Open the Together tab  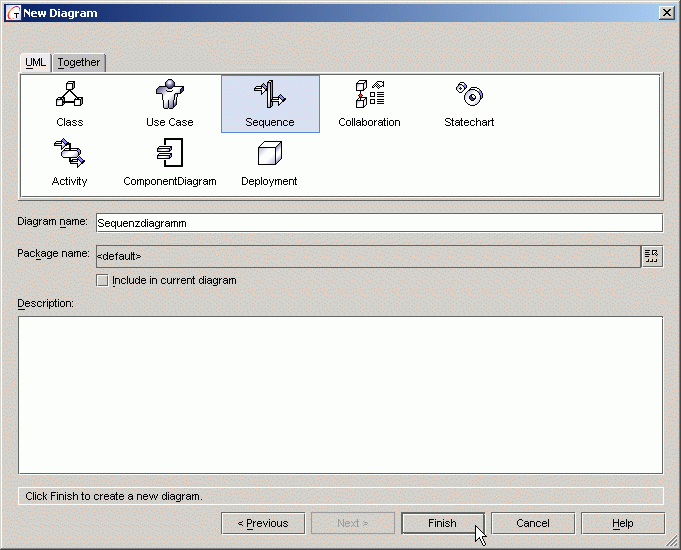(x=79, y=63)
